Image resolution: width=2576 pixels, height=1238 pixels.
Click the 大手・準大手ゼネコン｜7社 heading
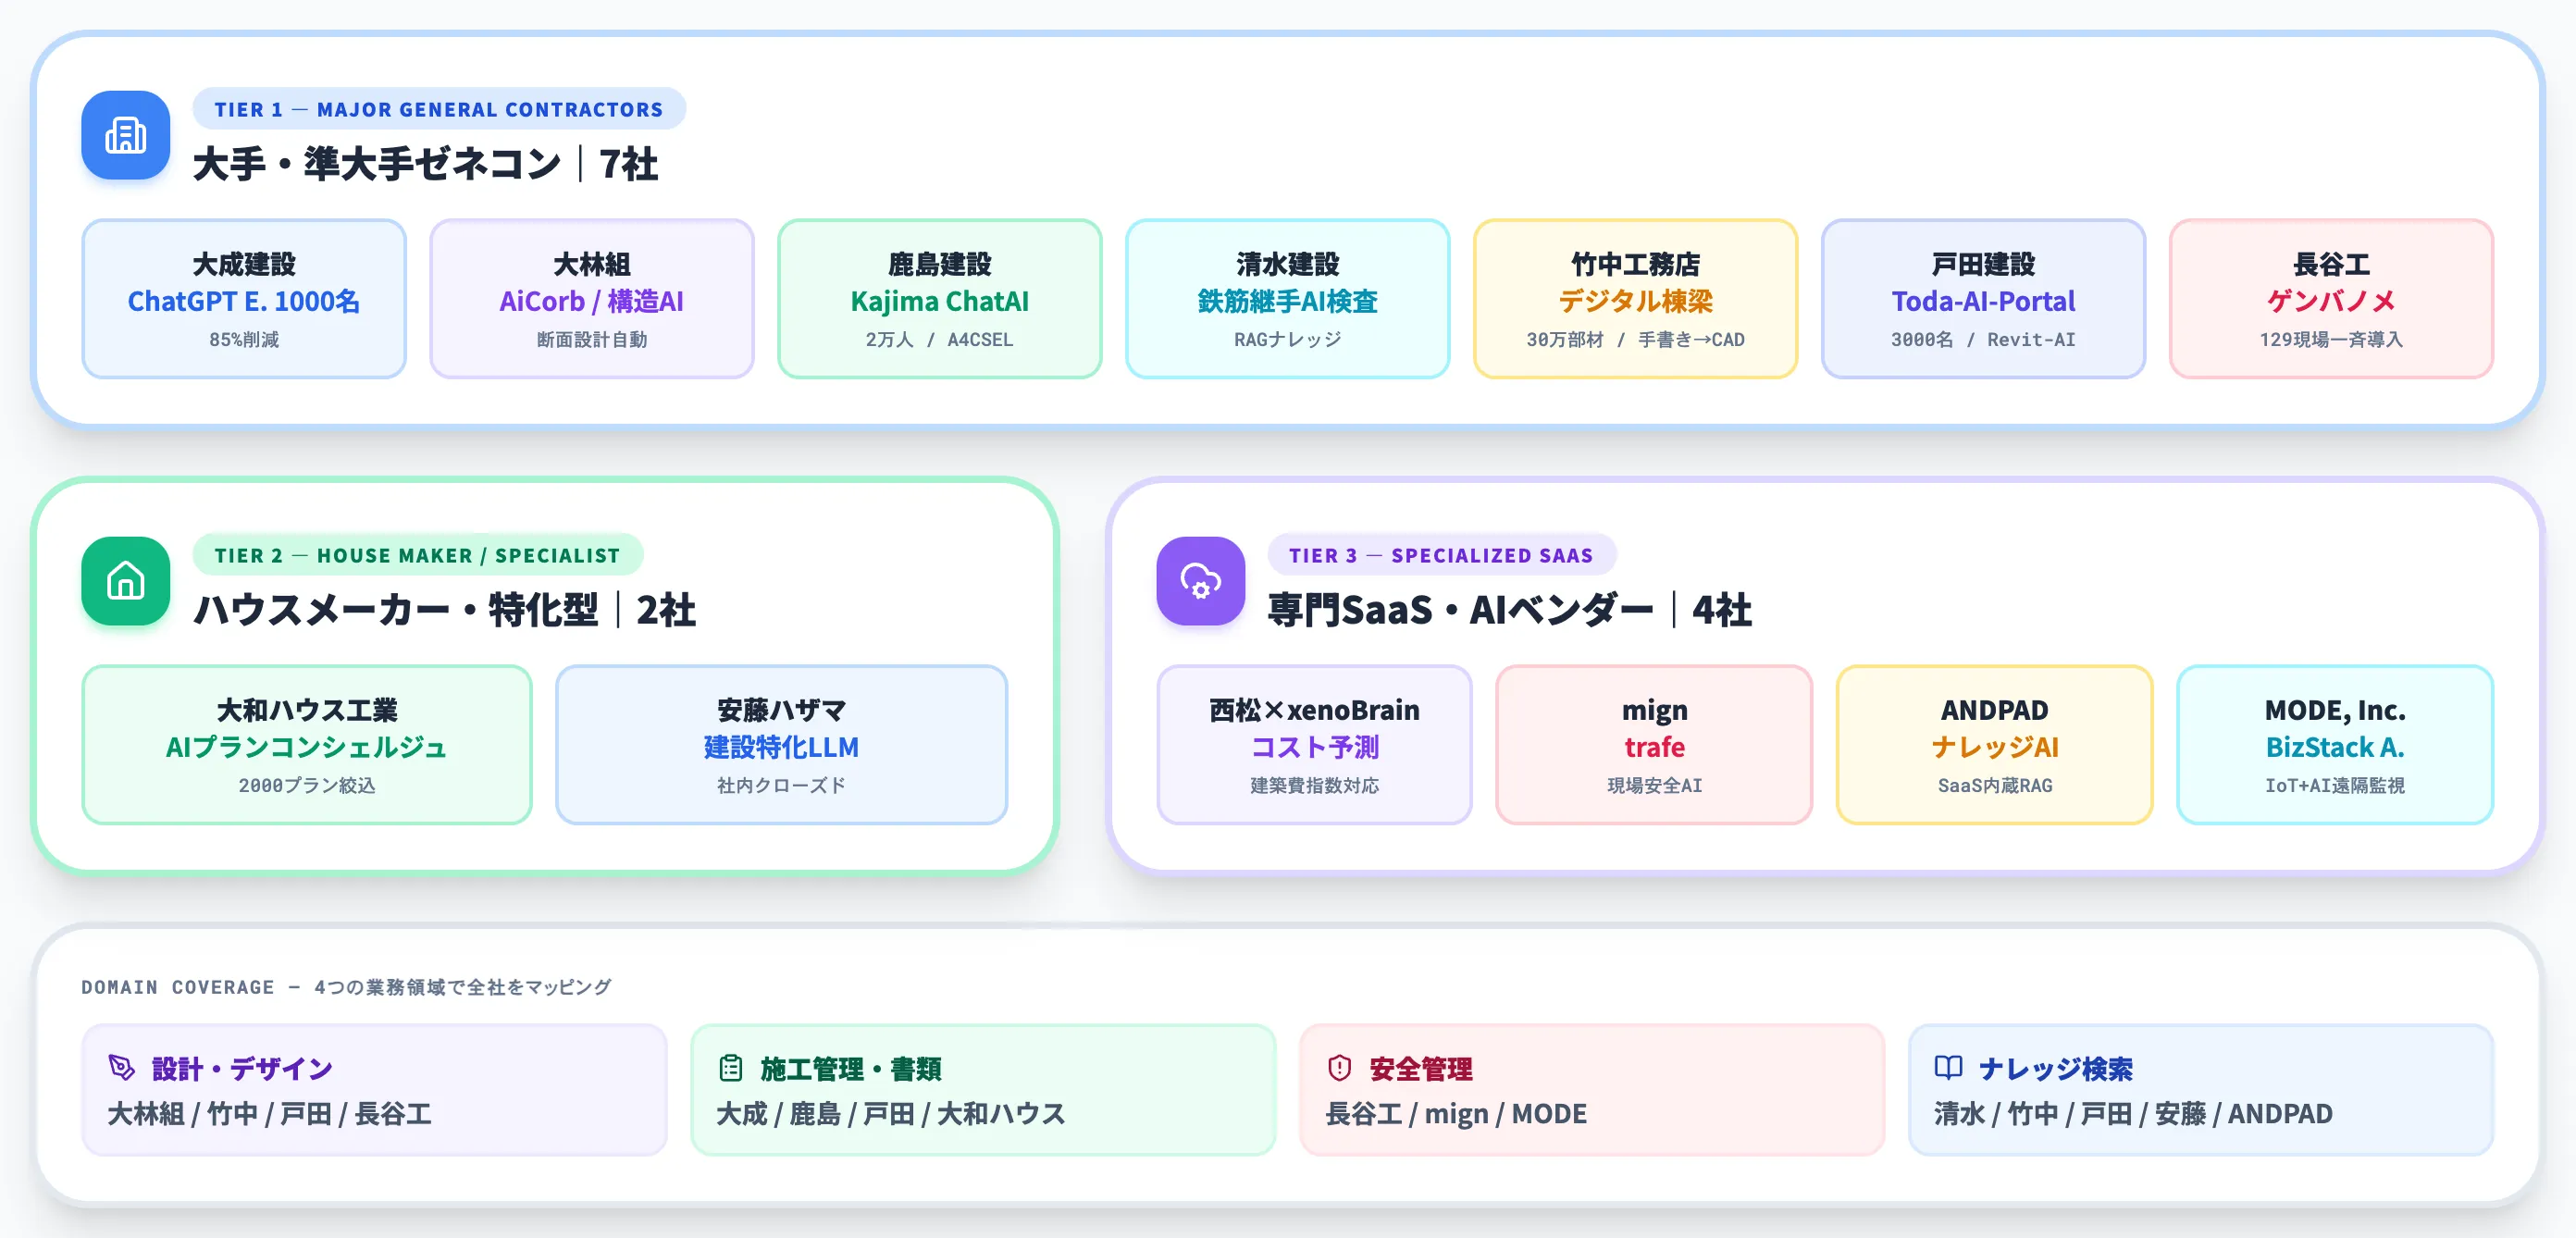(425, 164)
